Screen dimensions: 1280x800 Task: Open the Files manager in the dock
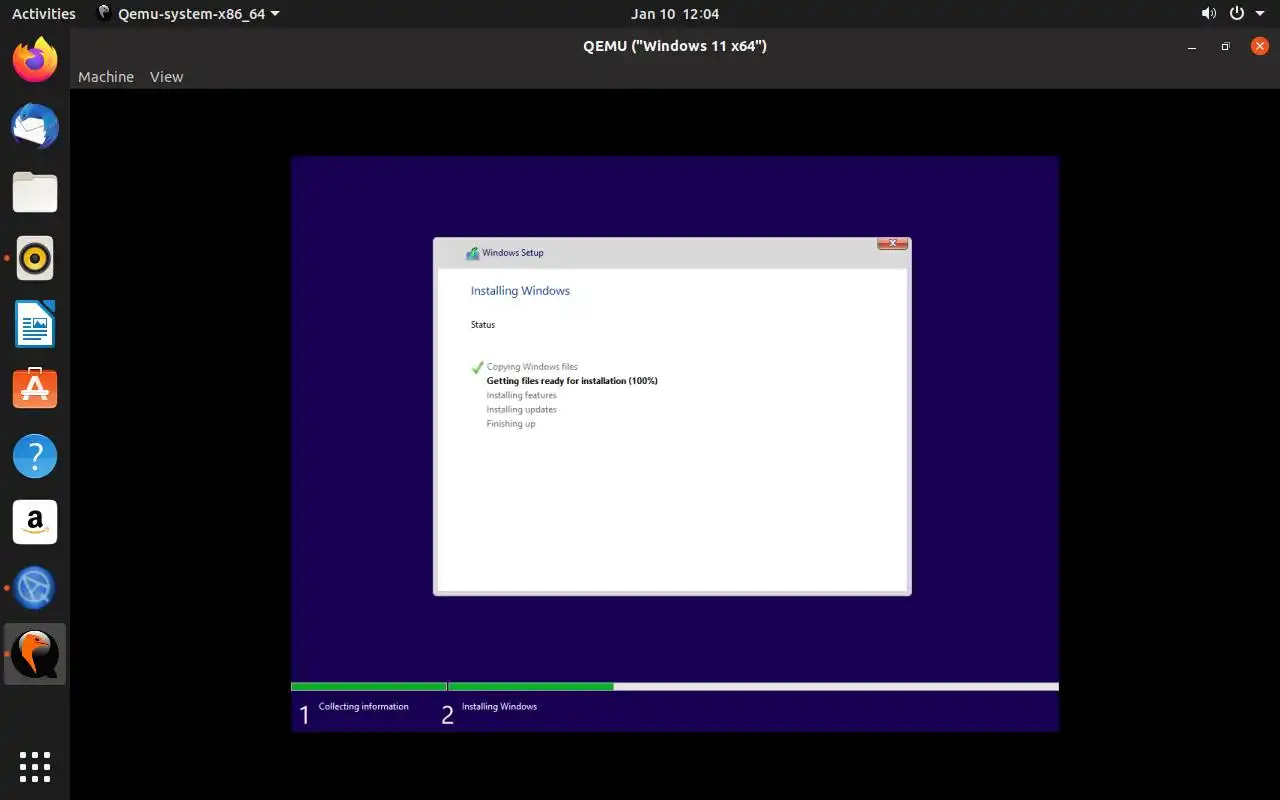(35, 193)
